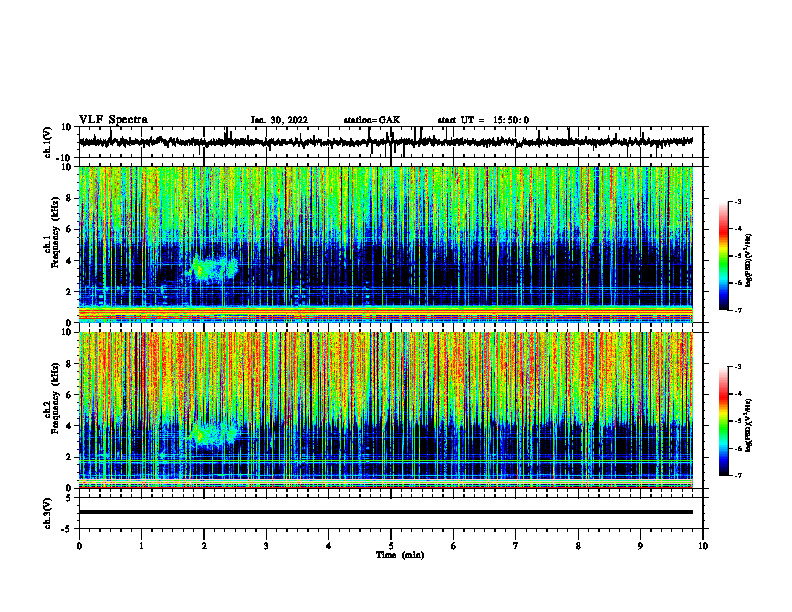
Task: Click the "ch.1(V)" waveform axis label
Action: tap(48, 142)
